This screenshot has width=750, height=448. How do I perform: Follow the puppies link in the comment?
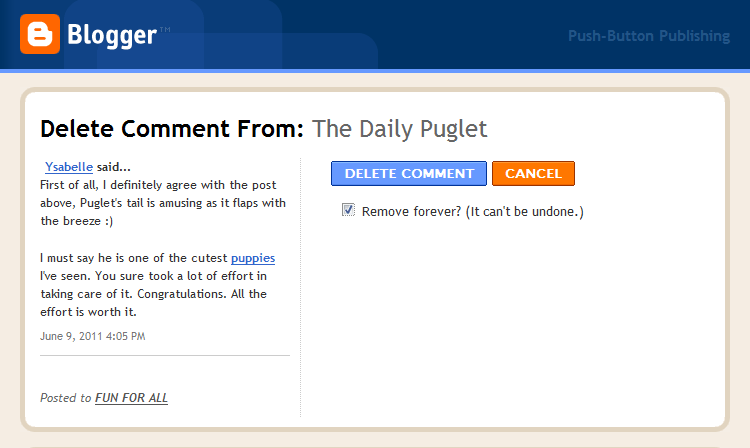[x=253, y=258]
